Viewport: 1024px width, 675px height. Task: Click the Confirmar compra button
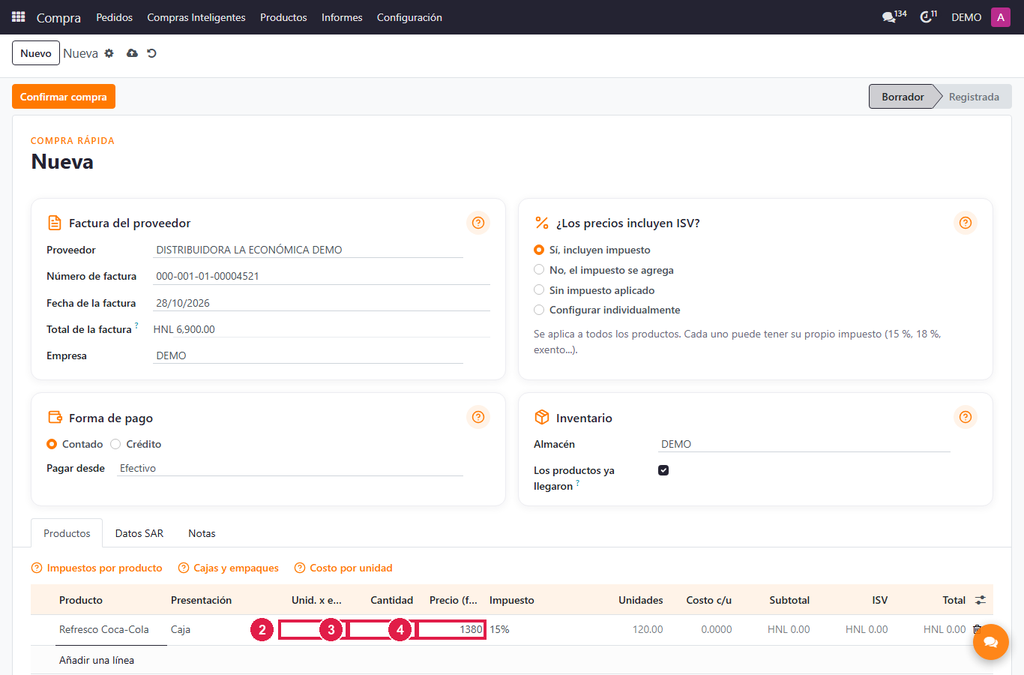coord(63,97)
